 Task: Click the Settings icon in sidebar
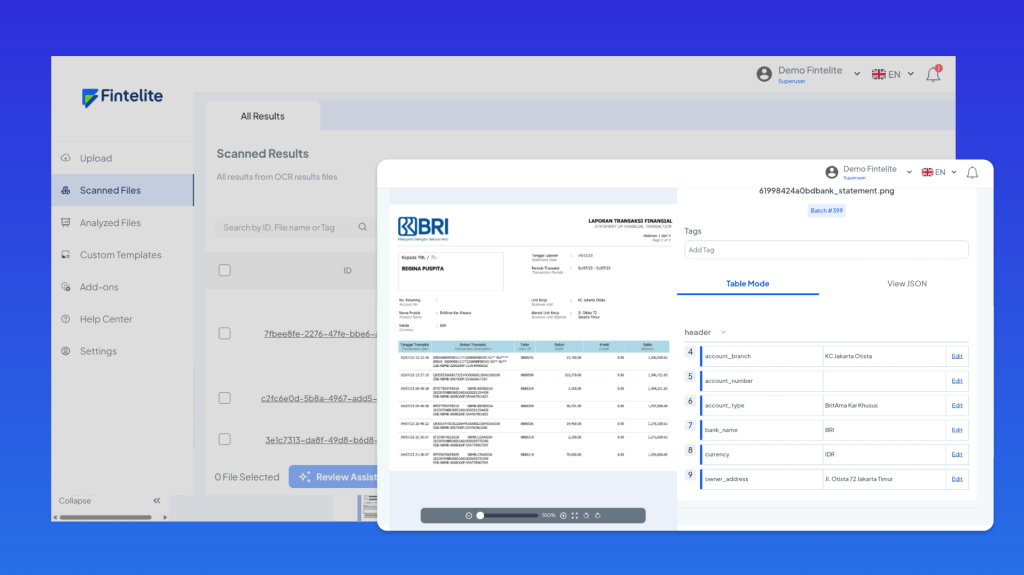click(x=66, y=351)
